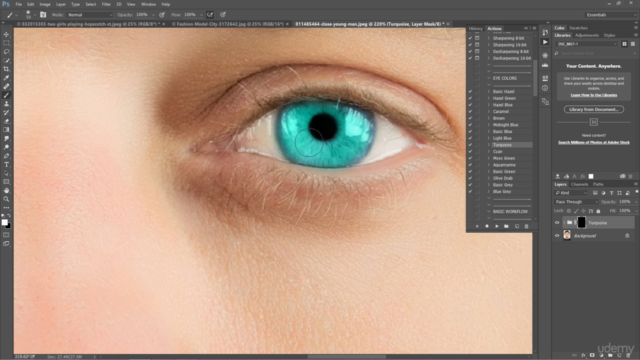Image resolution: width=640 pixels, height=360 pixels.
Task: Expand the Midnight Blue action
Action: [x=489, y=125]
